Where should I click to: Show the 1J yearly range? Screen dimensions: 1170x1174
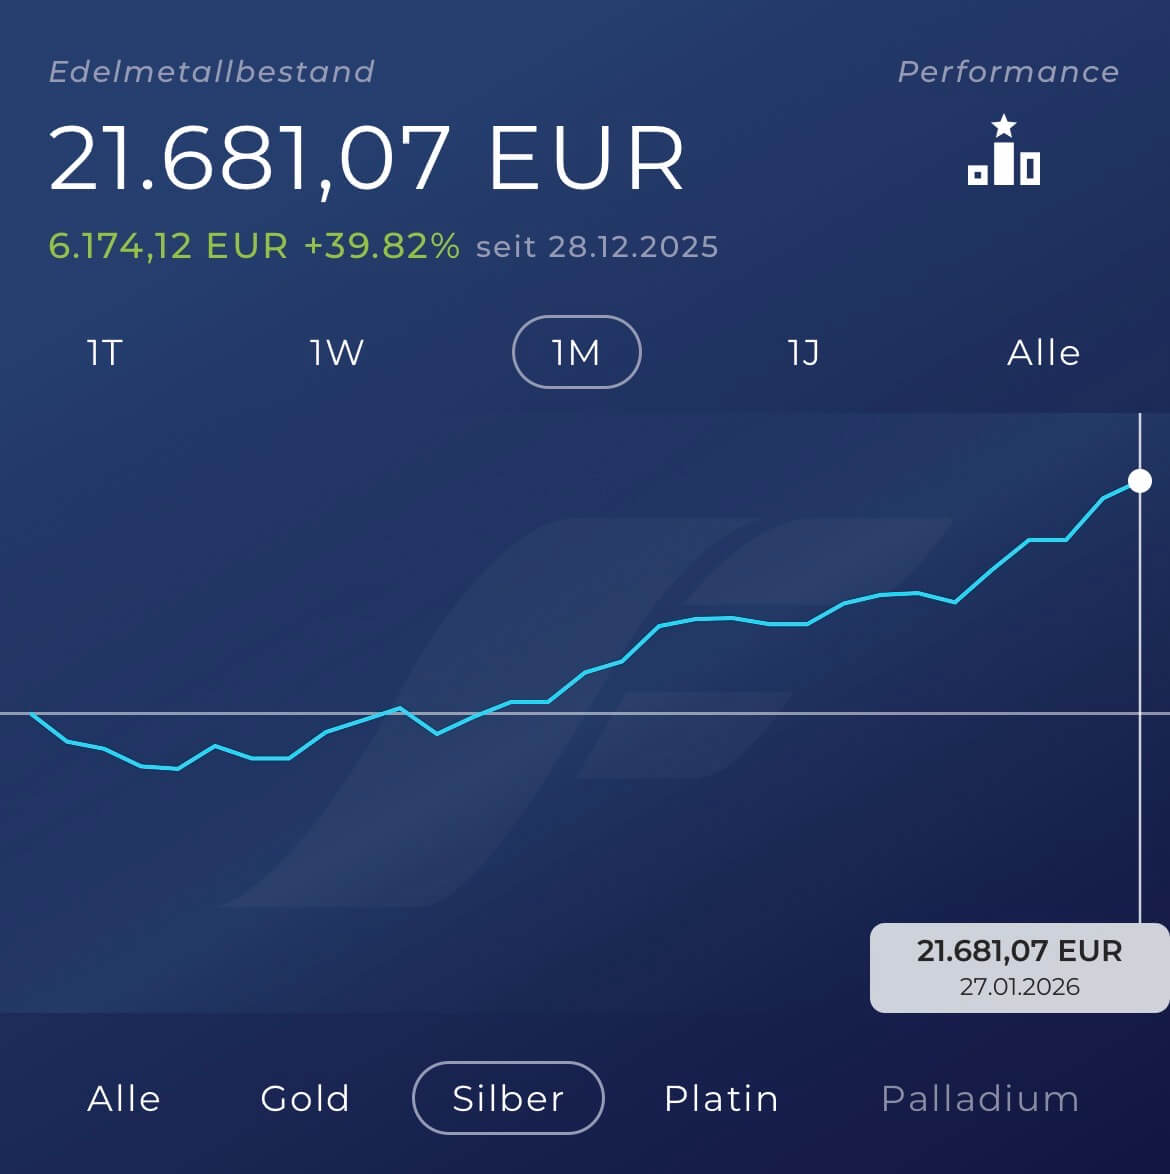[x=804, y=352]
